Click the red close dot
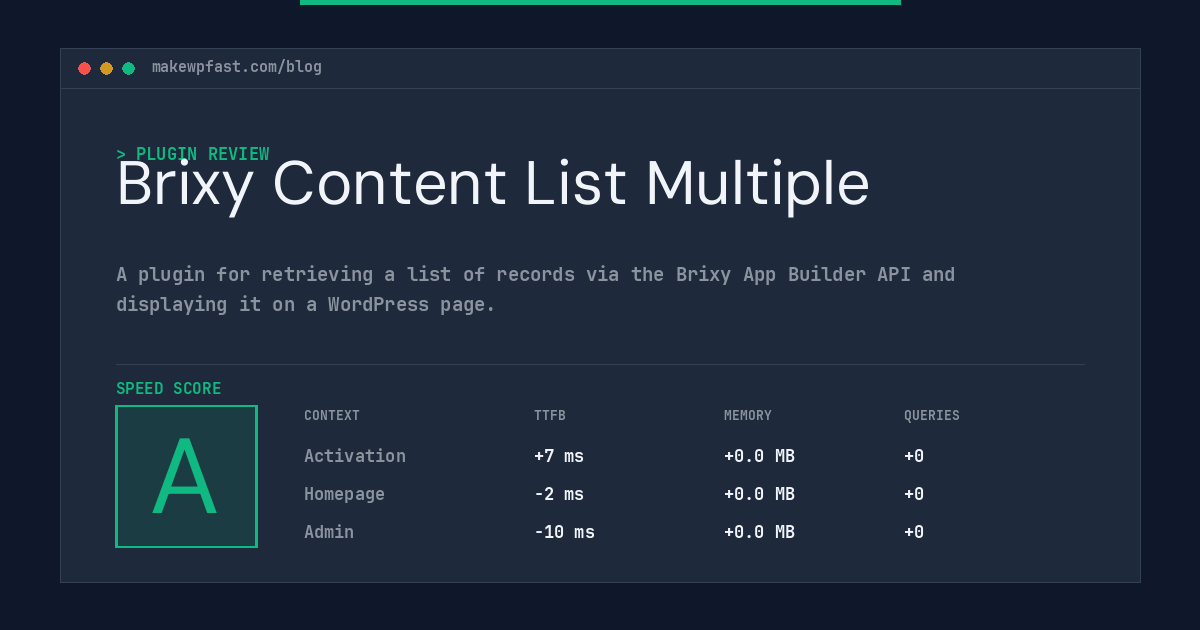 (x=84, y=68)
